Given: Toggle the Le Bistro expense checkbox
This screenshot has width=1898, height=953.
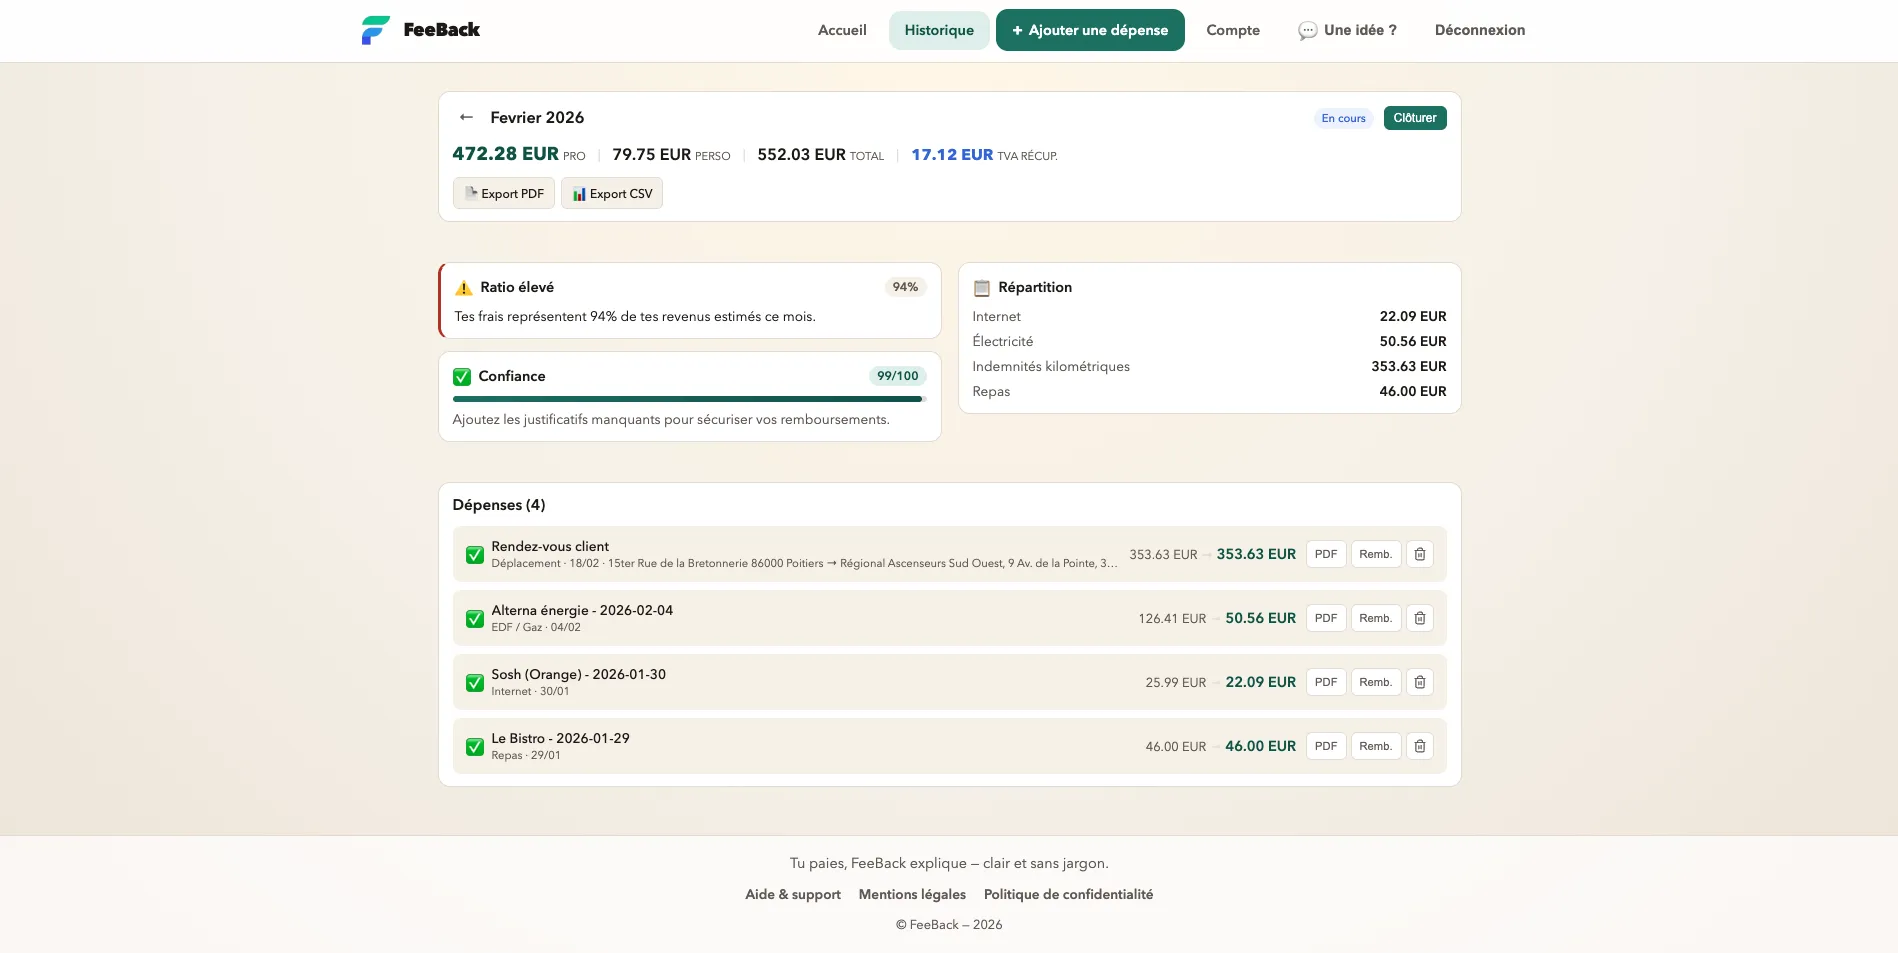Looking at the screenshot, I should pyautogui.click(x=475, y=747).
